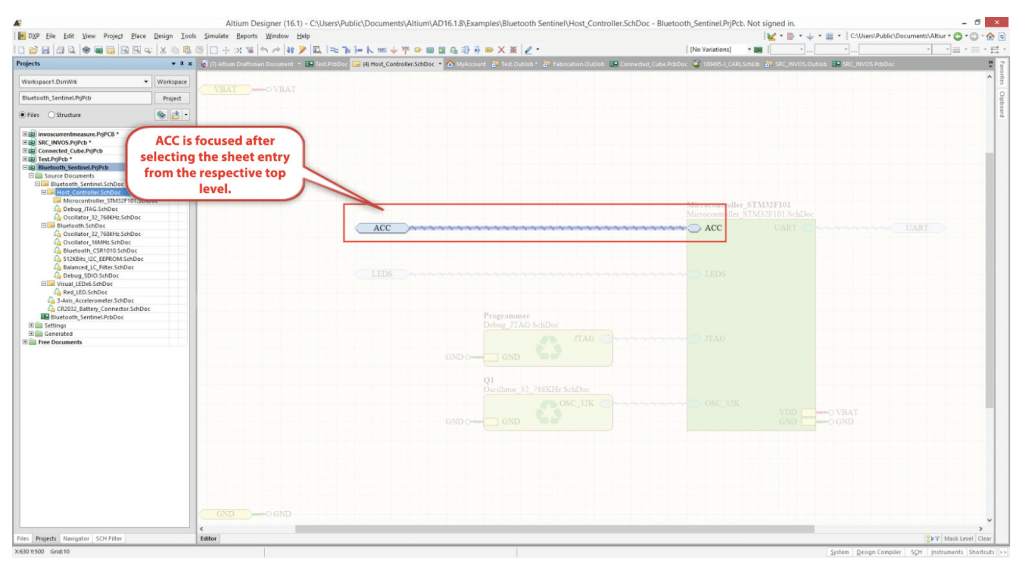The height and width of the screenshot is (562, 1023).
Task: Save the document with floppy icon
Action: pos(45,50)
